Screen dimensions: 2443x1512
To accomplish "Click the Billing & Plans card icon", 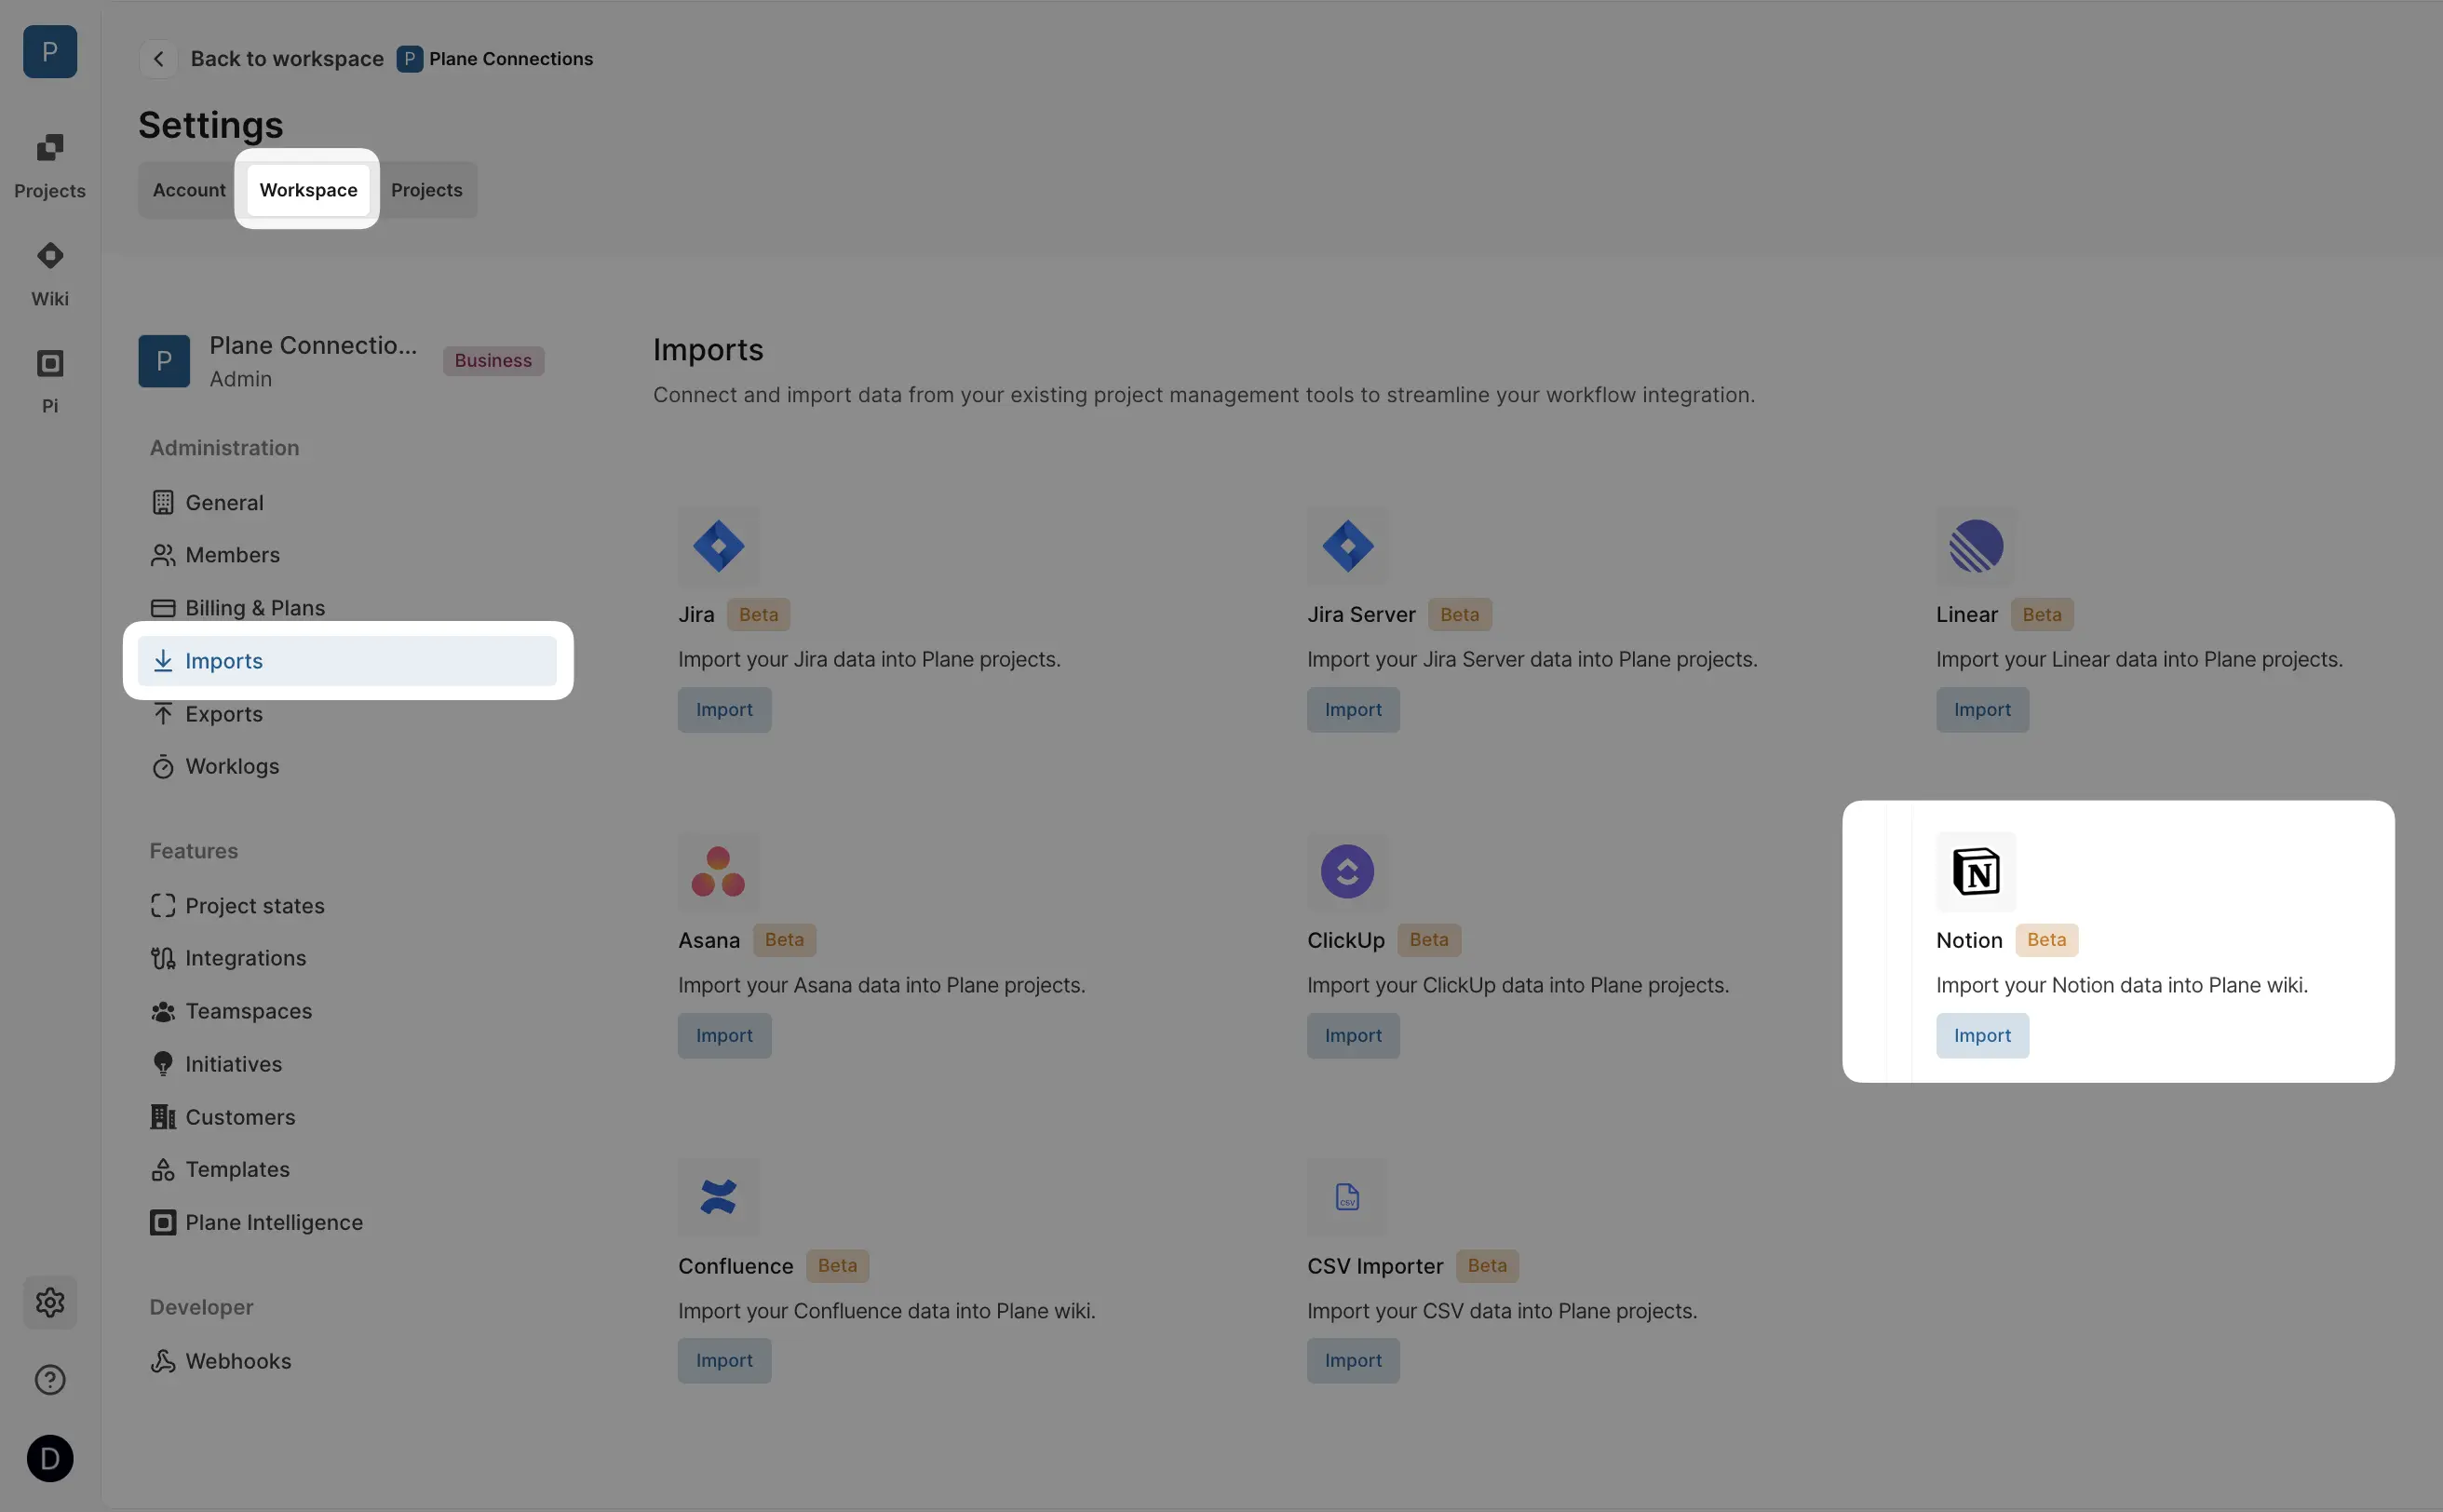I will [x=163, y=608].
